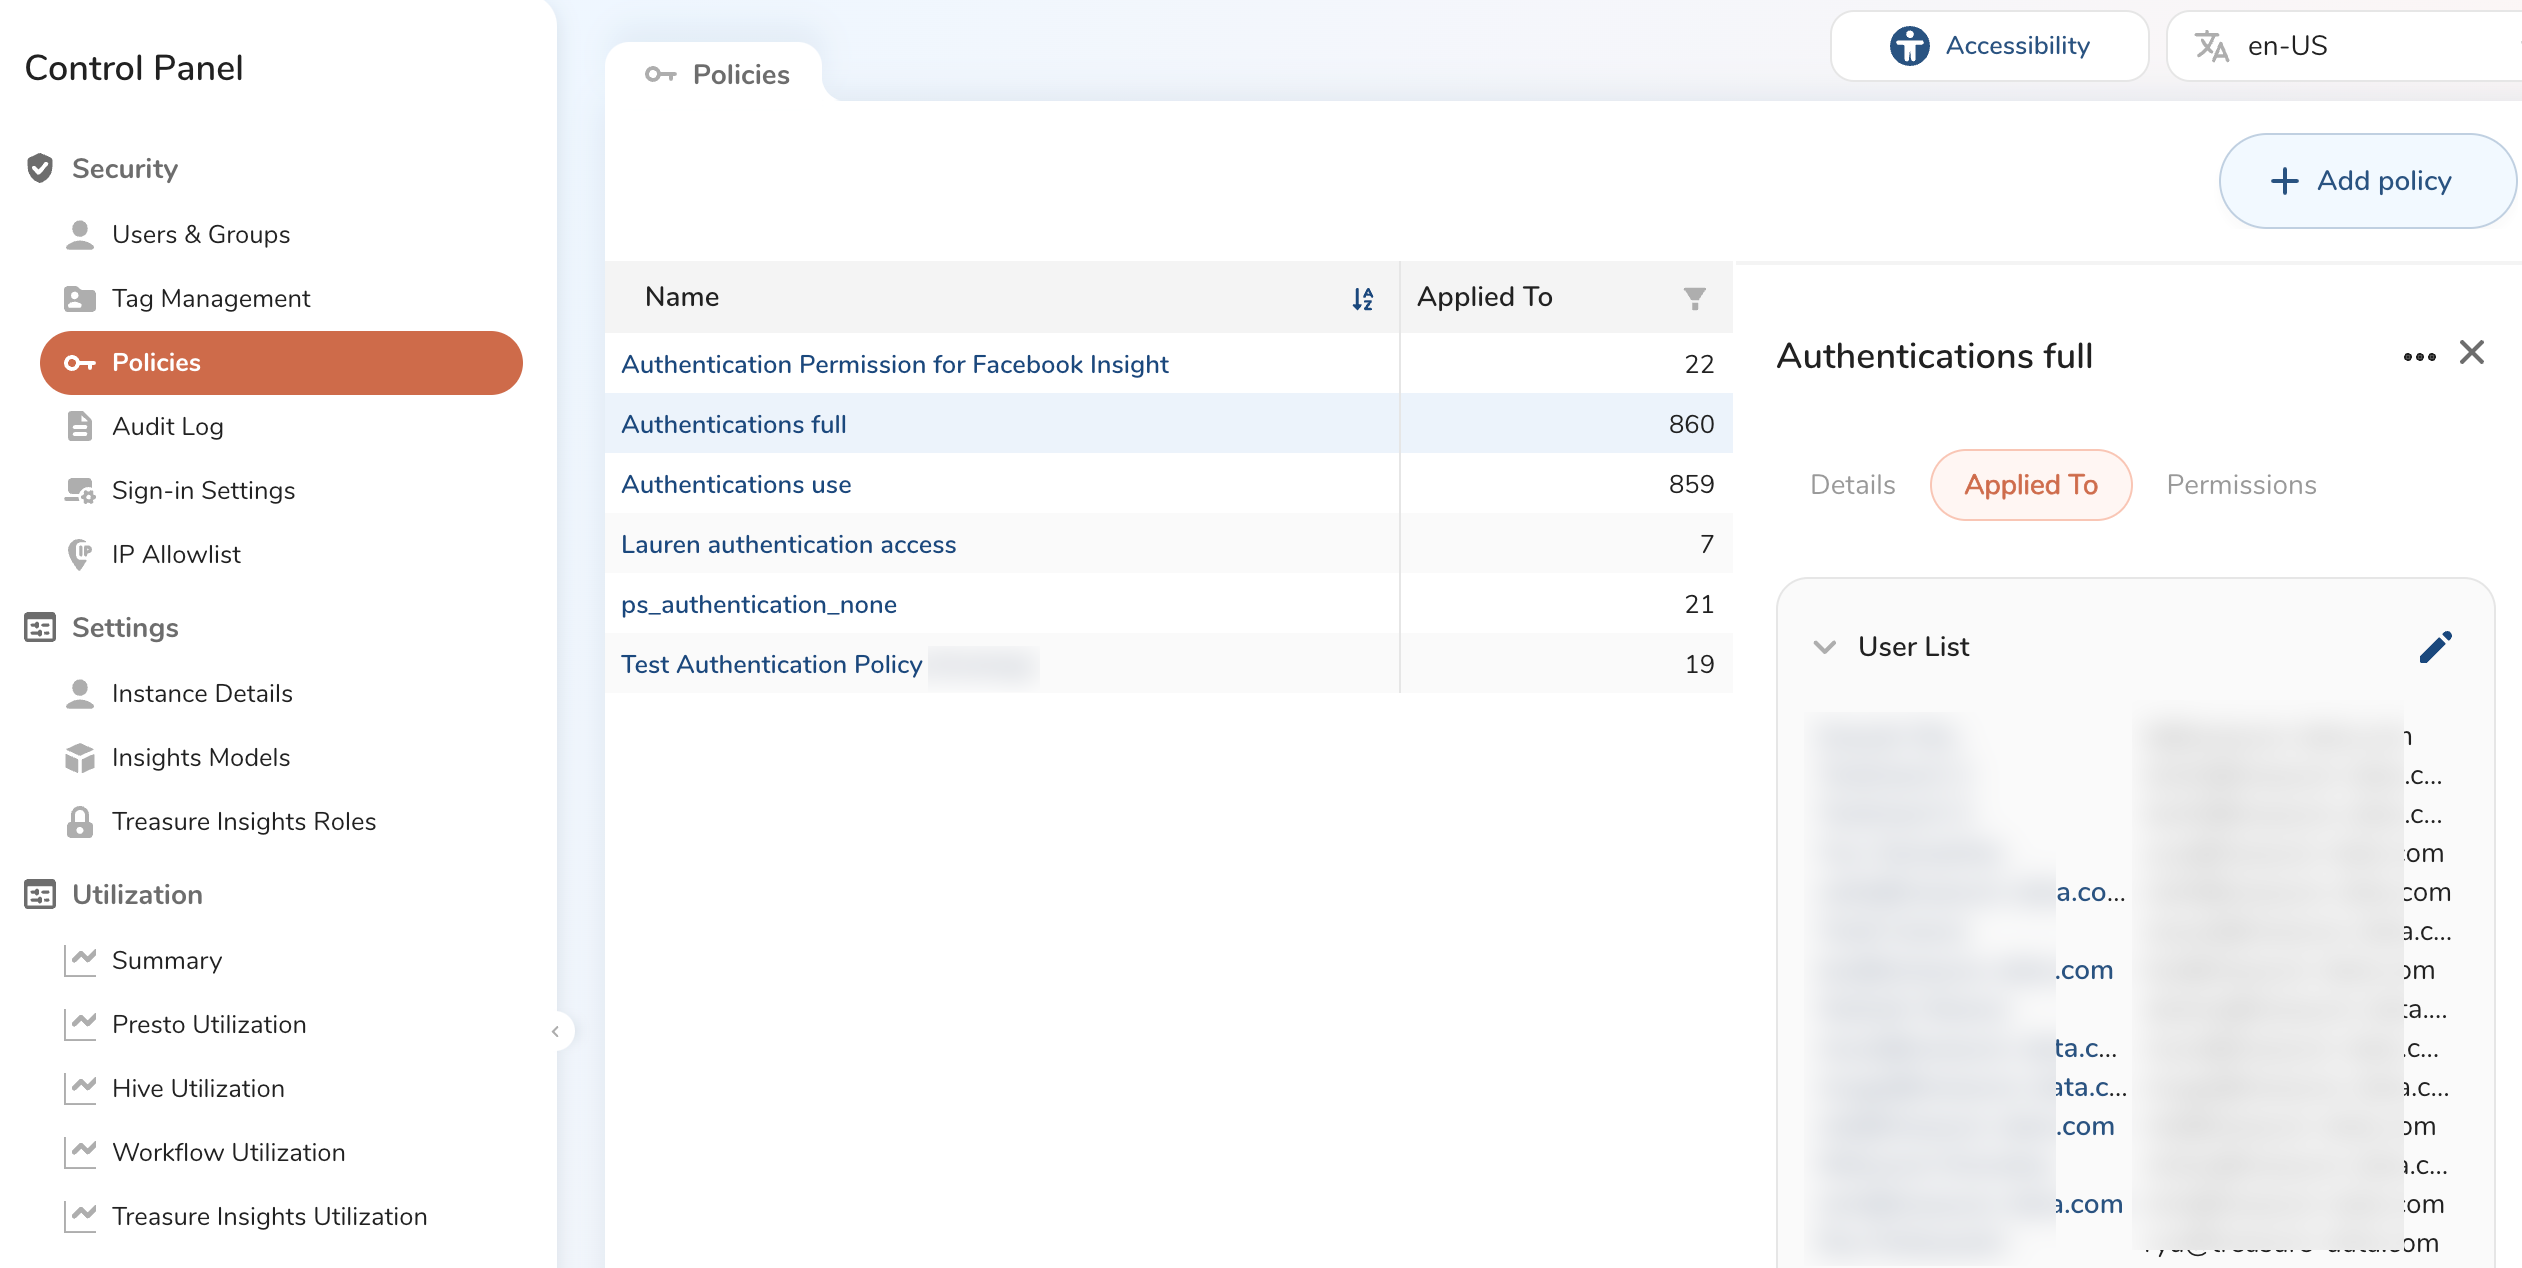Open Treasure Insights Roles lock item
Screen dimensions: 2522x1268
243,821
